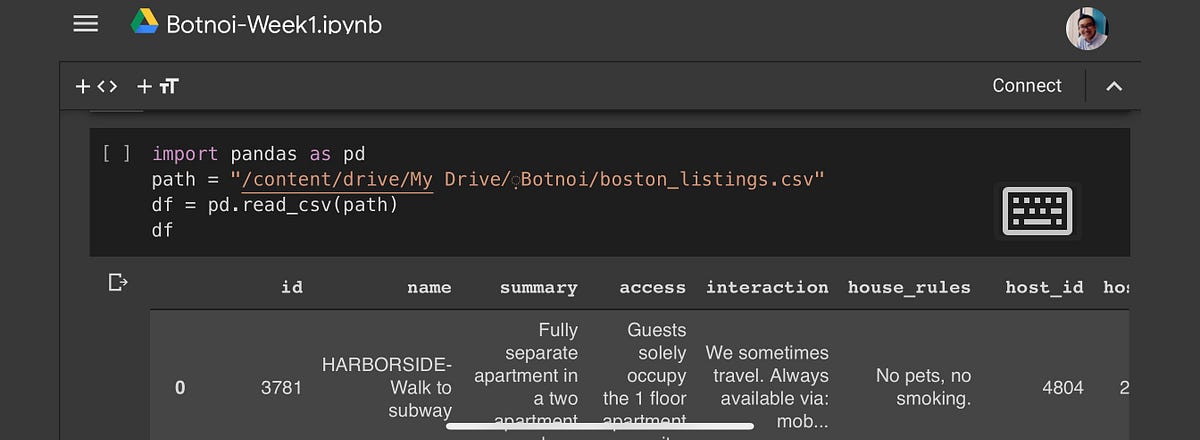Add a new text cell
Viewport: 1200px width, 440px height.
click(157, 87)
